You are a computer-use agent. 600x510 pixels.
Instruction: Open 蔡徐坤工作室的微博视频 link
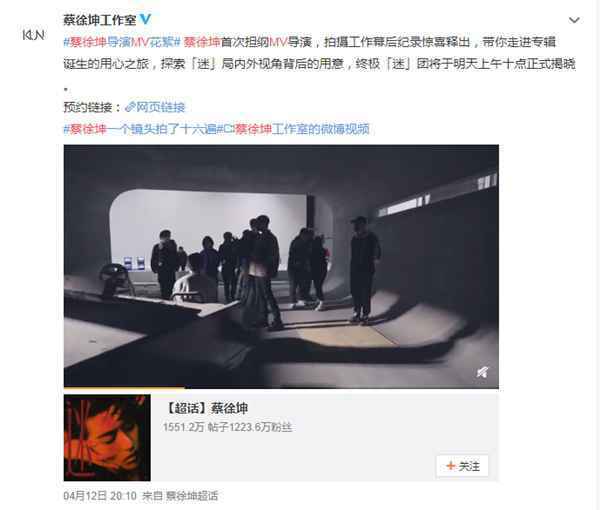[x=302, y=129]
